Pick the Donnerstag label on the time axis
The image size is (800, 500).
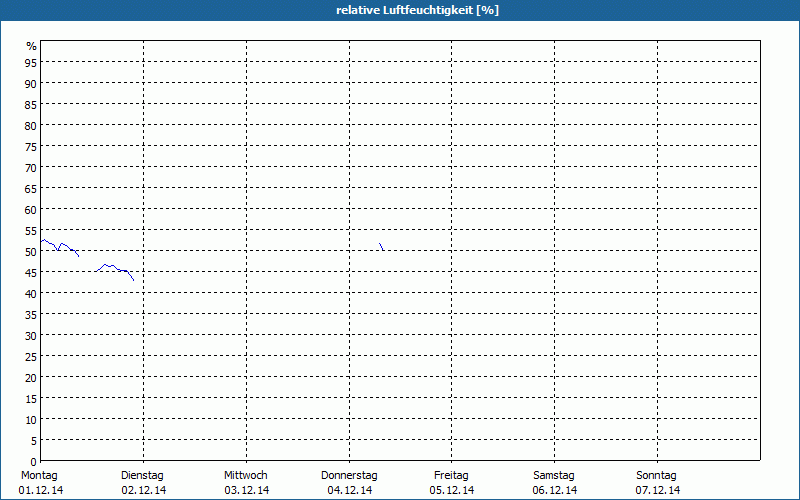tap(349, 475)
